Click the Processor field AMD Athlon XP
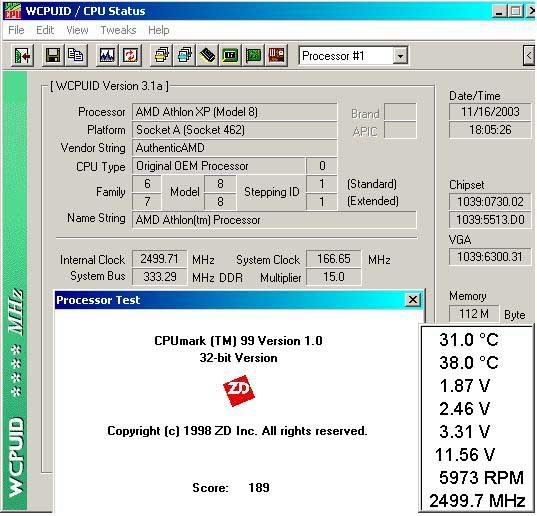Image resolution: width=537 pixels, height=516 pixels. (x=235, y=112)
